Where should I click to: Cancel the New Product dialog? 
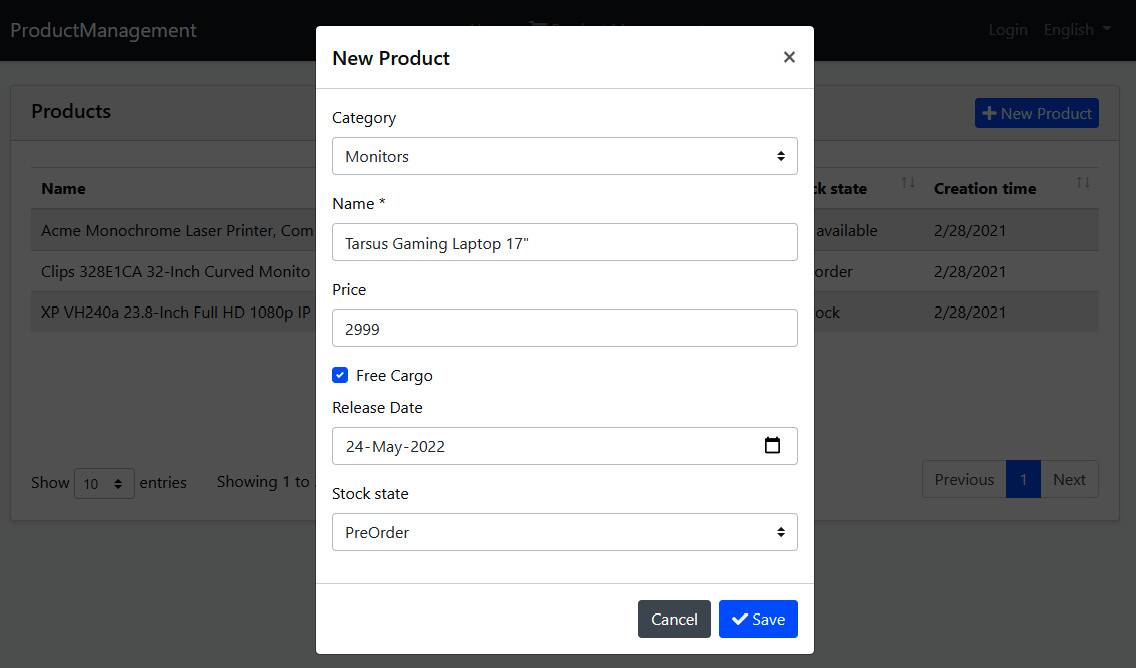coord(674,619)
